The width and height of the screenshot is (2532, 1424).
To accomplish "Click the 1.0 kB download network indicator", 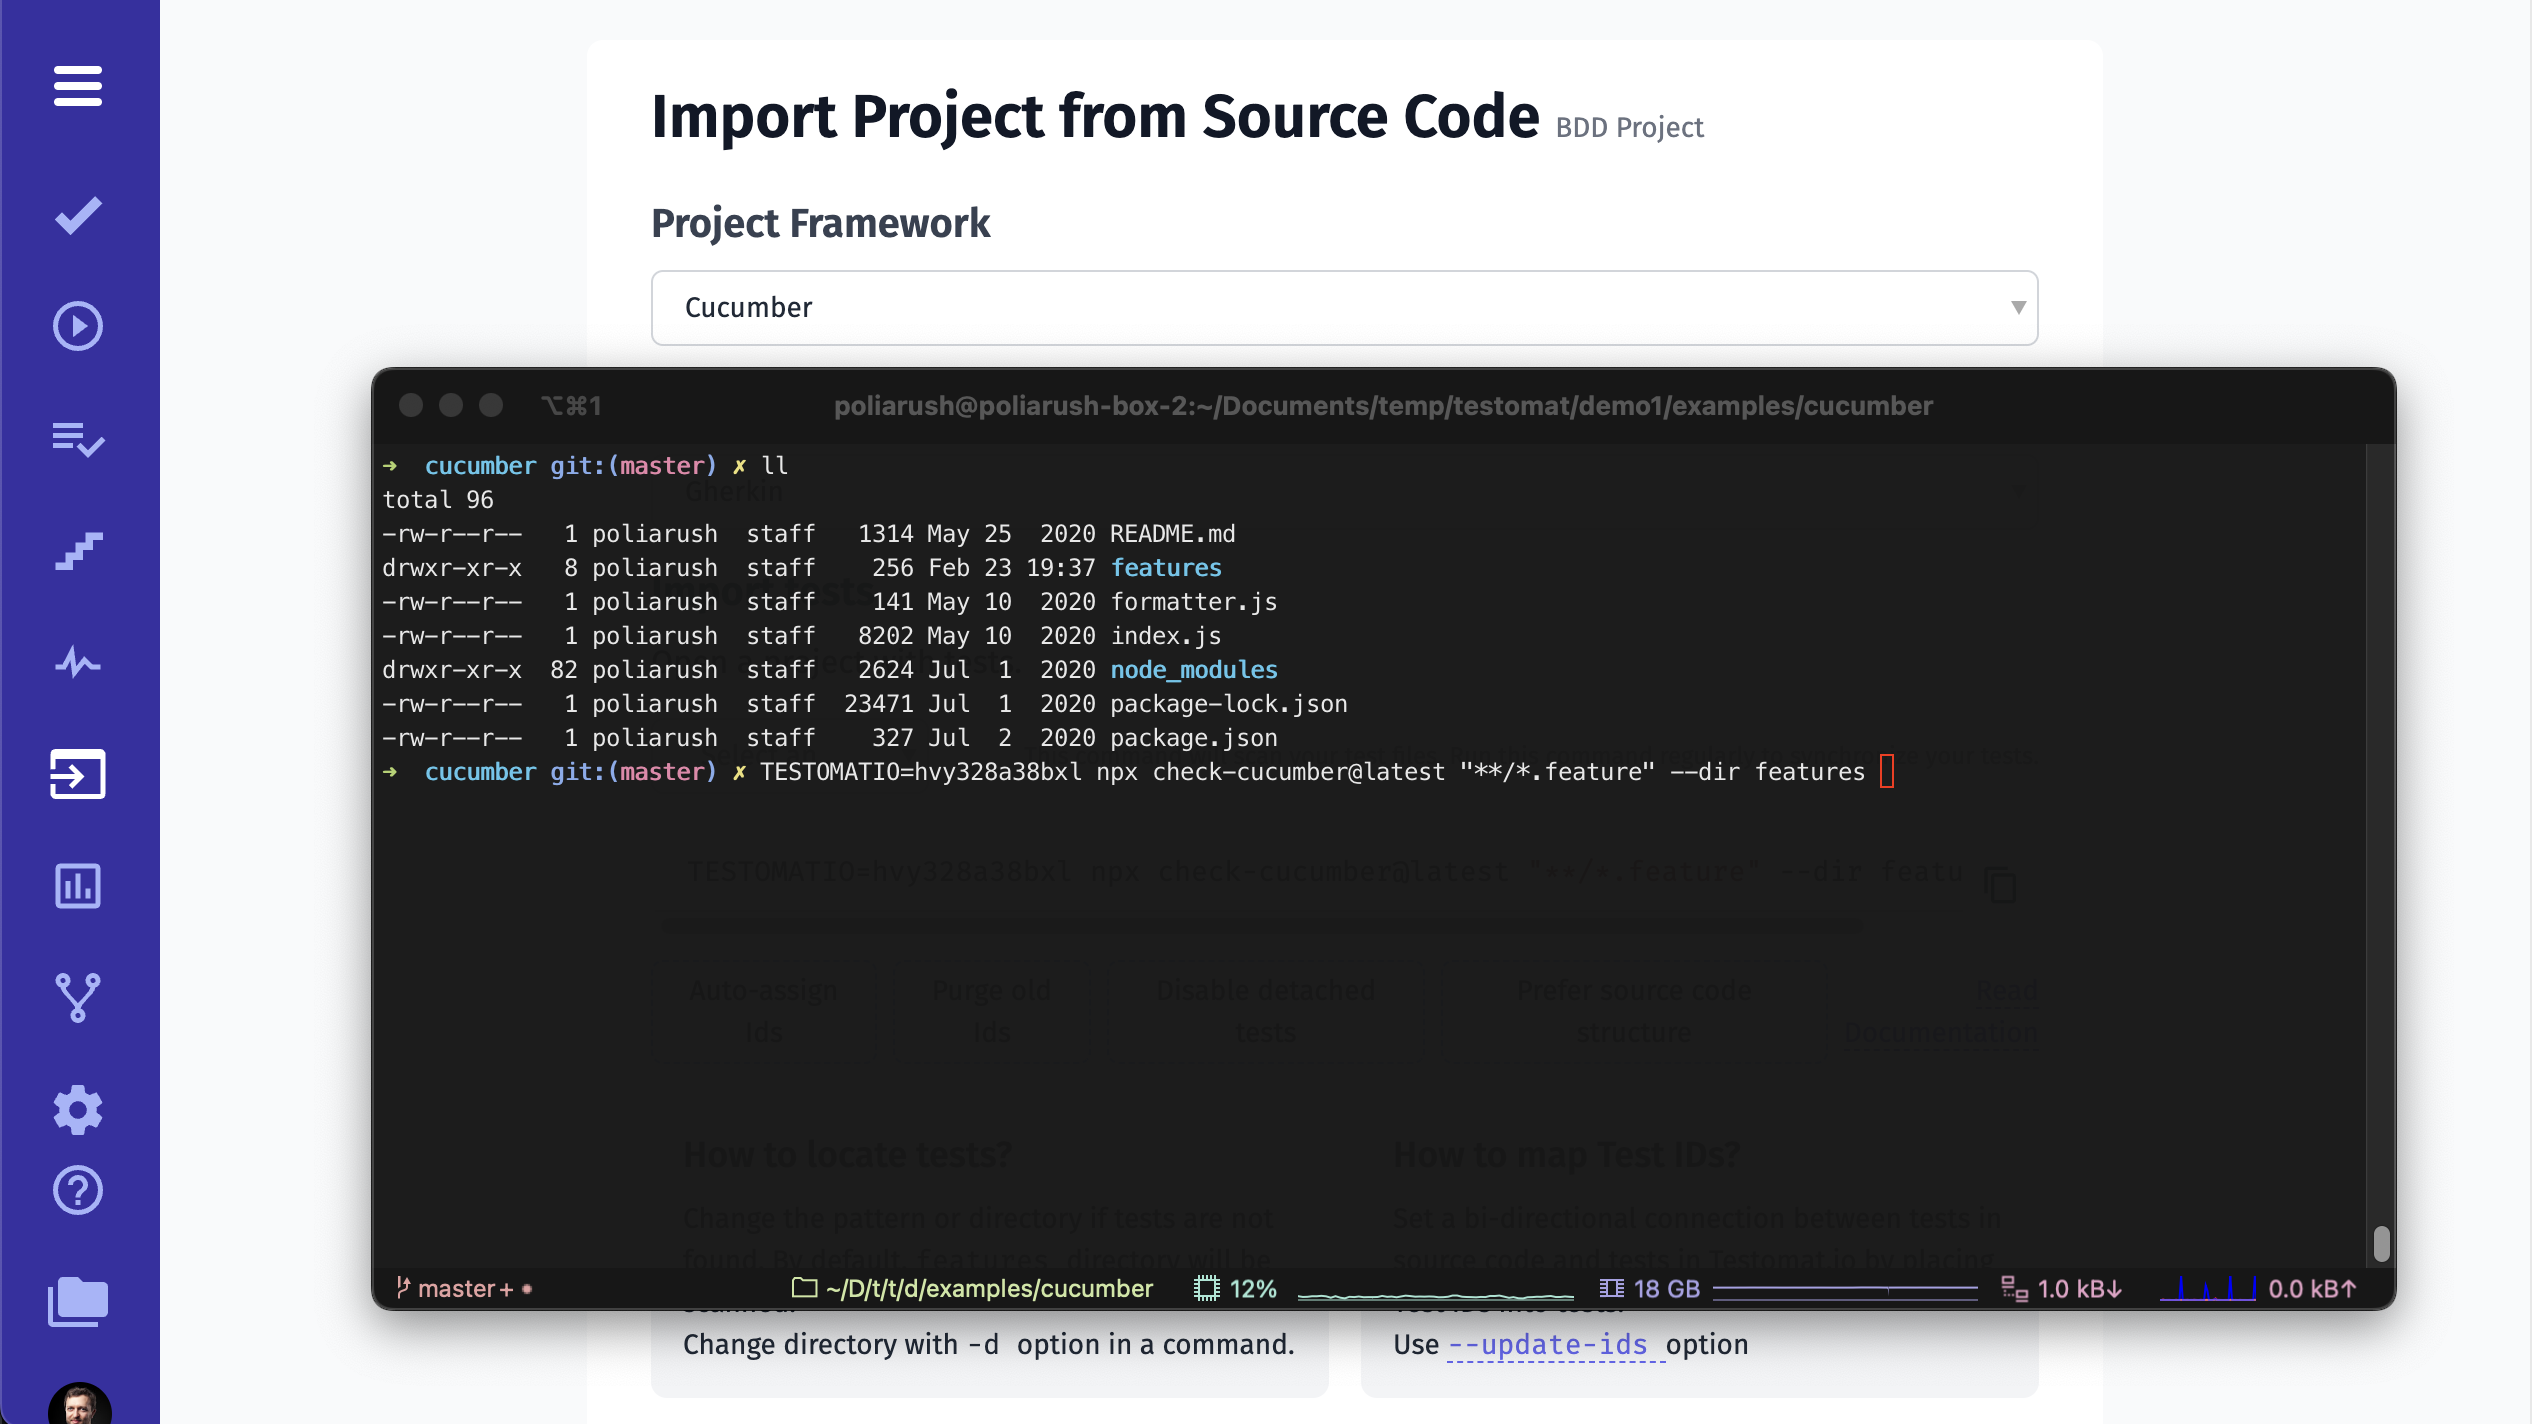I will (2061, 1289).
